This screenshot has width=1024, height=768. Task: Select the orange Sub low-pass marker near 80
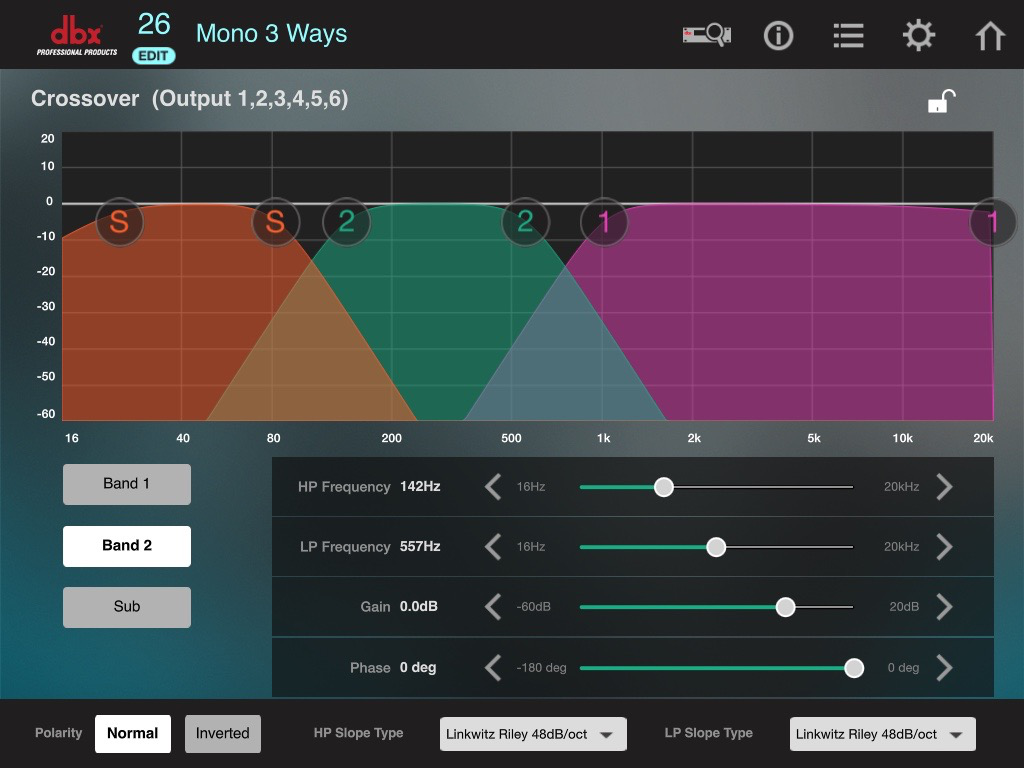click(x=275, y=222)
